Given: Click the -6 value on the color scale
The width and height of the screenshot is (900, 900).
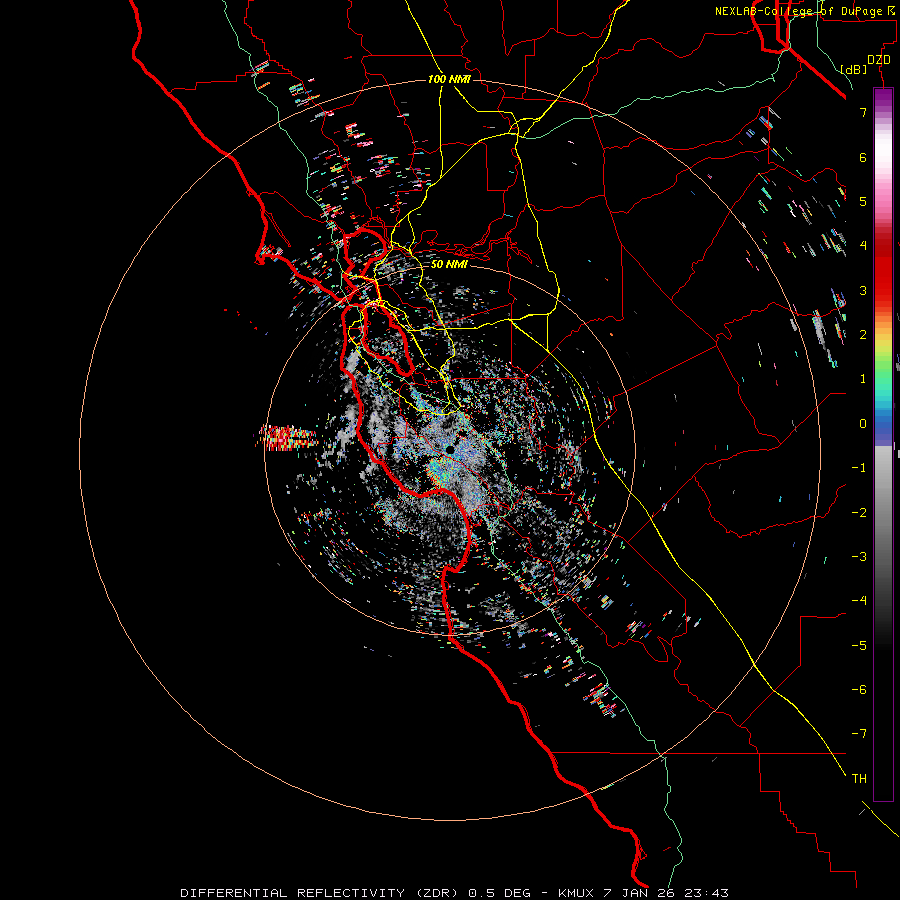Looking at the screenshot, I should tap(859, 690).
